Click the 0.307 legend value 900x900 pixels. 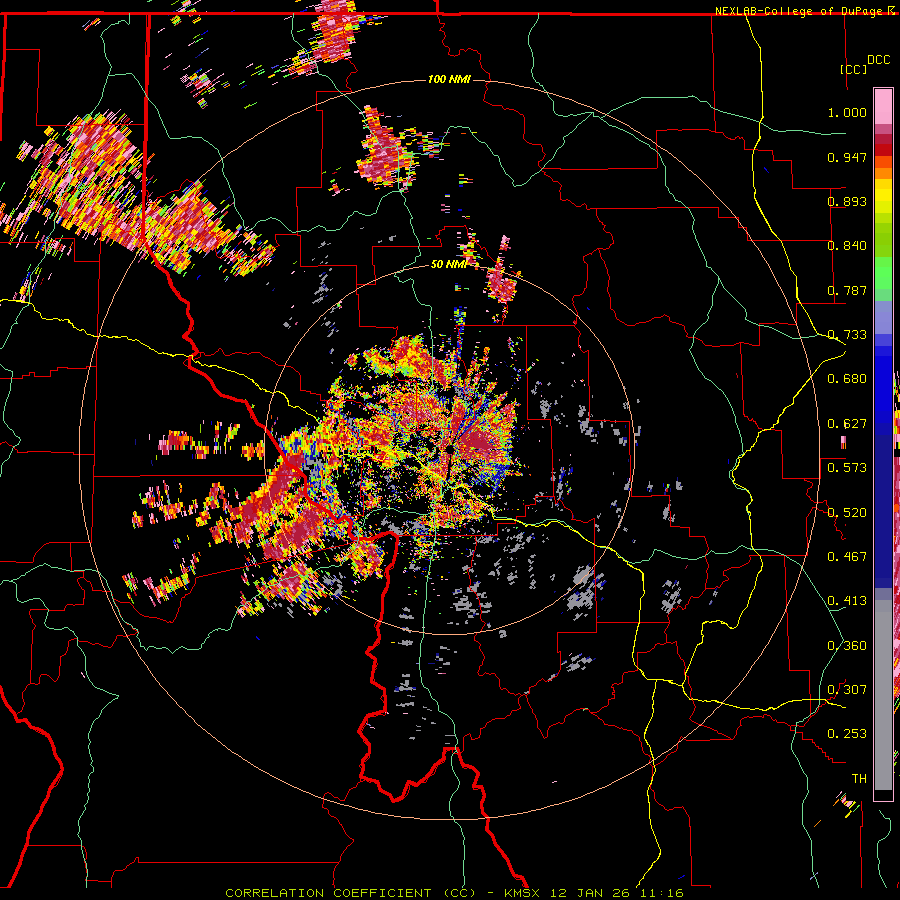[847, 690]
